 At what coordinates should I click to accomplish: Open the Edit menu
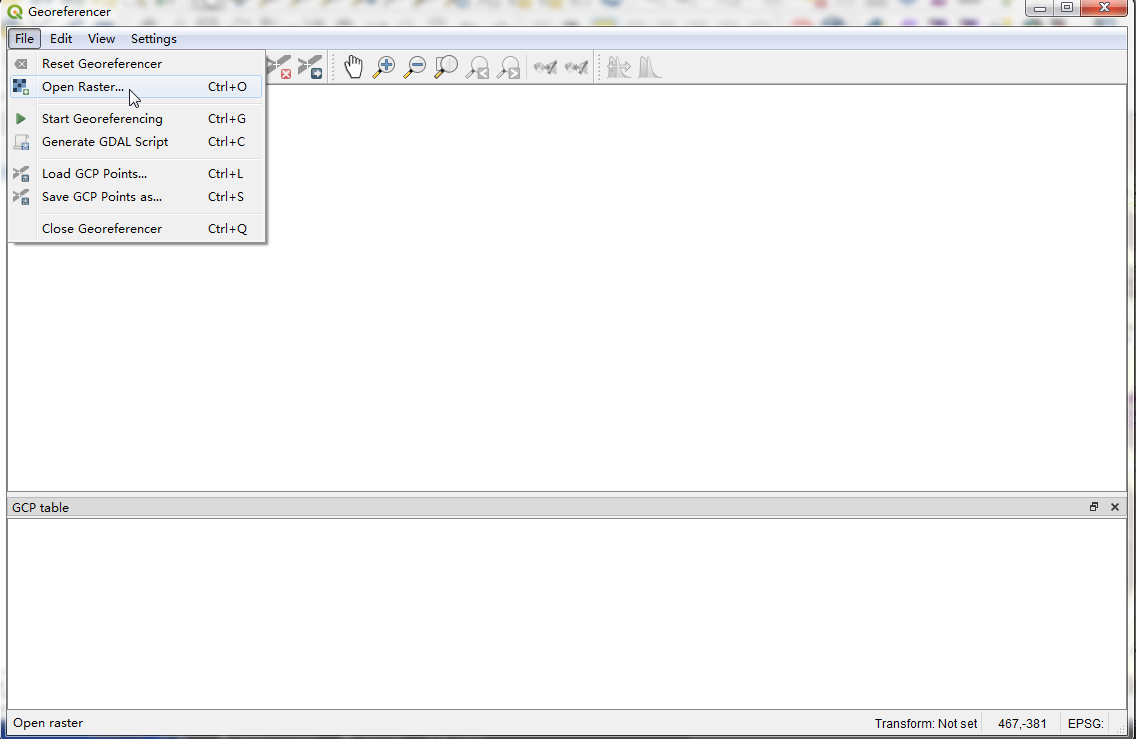[x=61, y=38]
